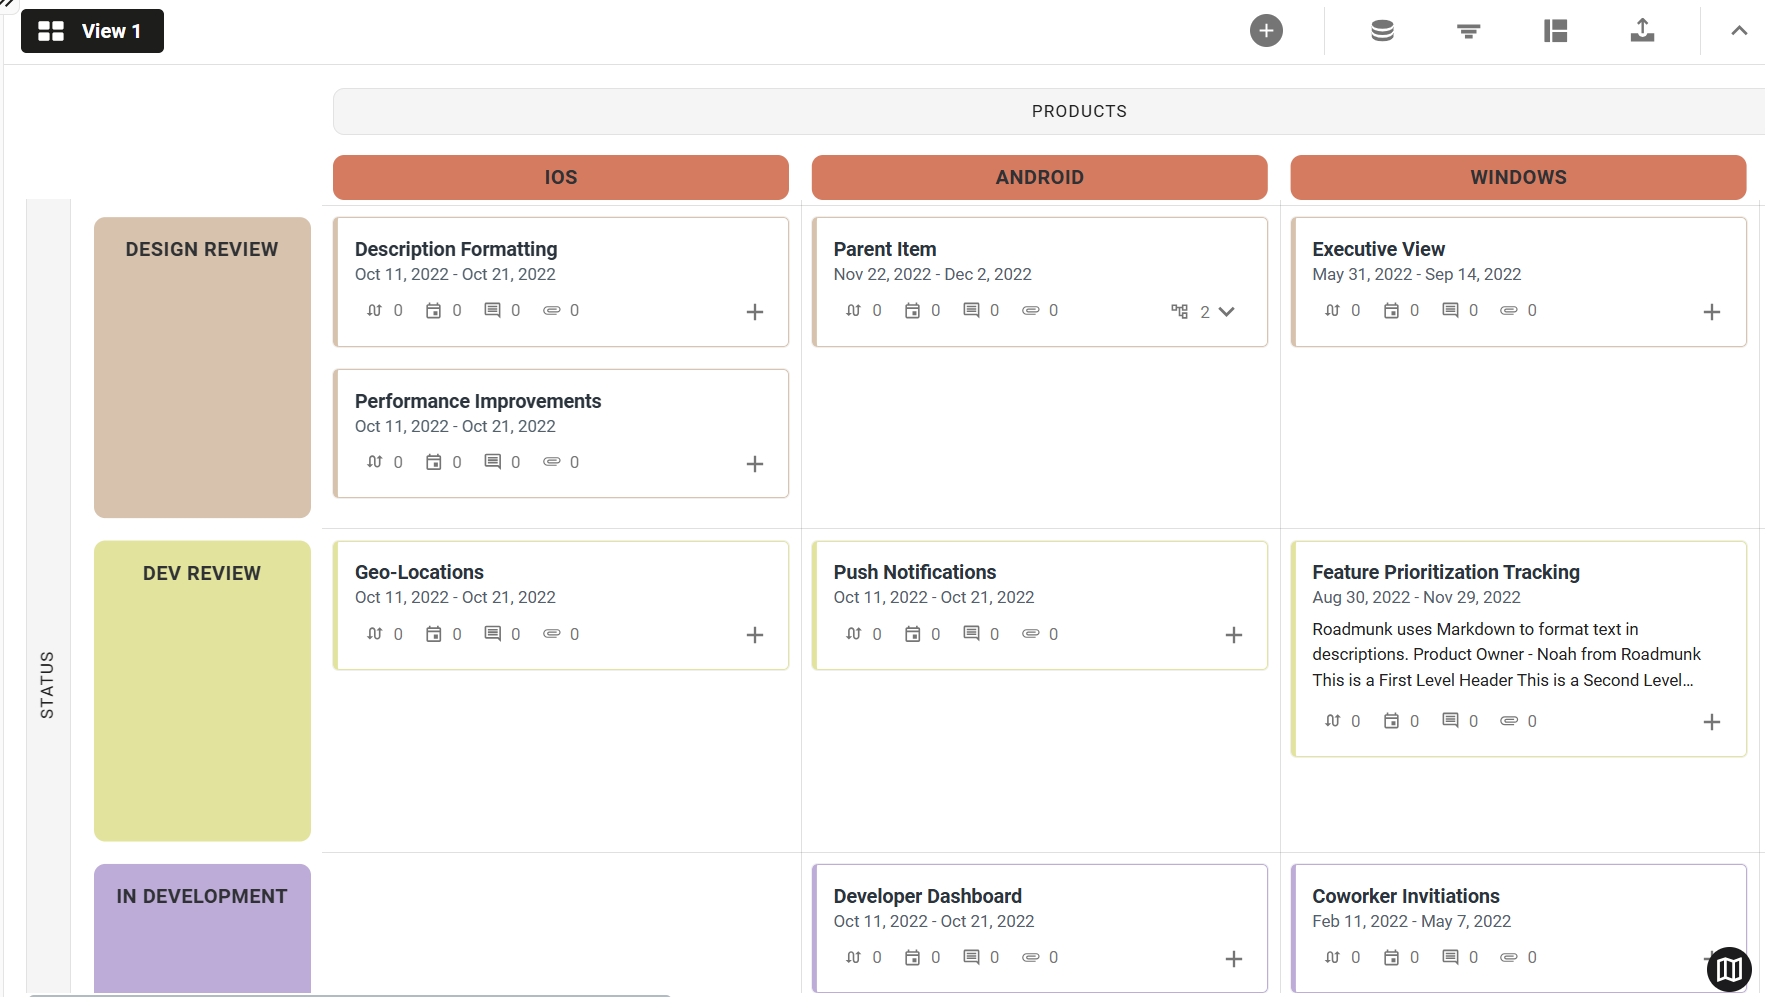Click the circular plus button to add an item
This screenshot has height=997, width=1765.
pyautogui.click(x=1264, y=30)
